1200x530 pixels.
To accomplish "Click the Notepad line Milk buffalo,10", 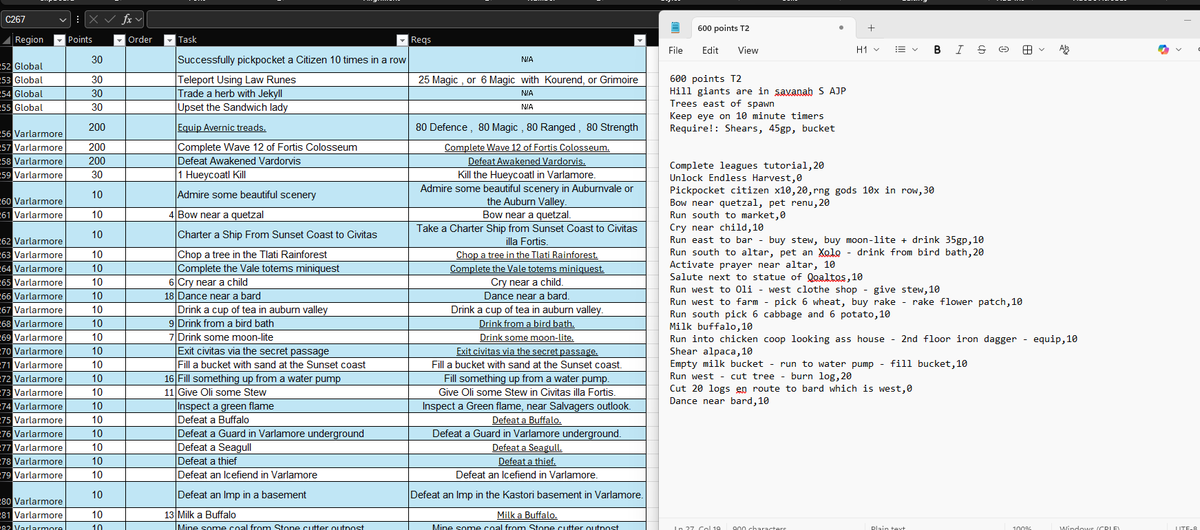I will click(x=713, y=327).
